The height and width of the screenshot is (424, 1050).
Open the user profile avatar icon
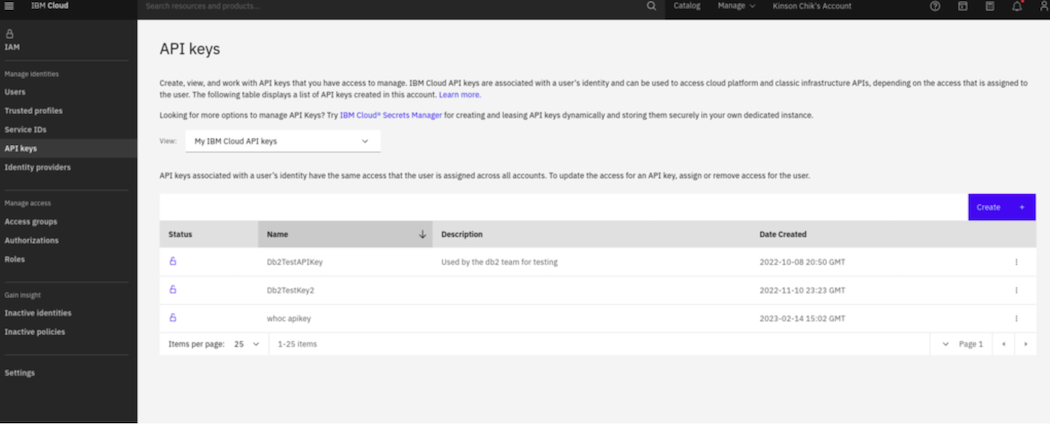pyautogui.click(x=1044, y=6)
